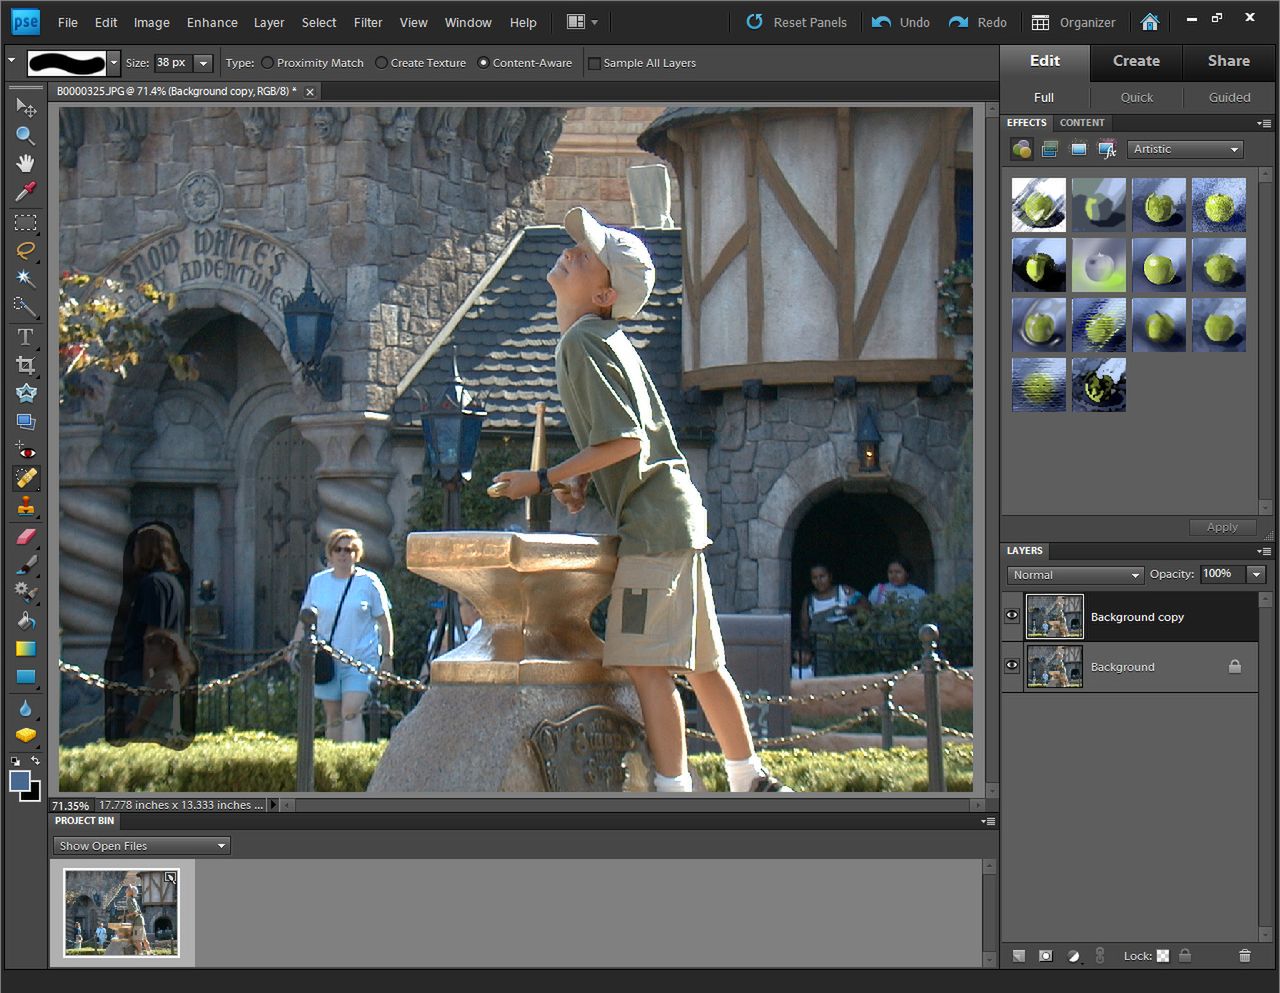Show Filters category in Effects panel
Screen dimensions: 1280x993
1021,149
